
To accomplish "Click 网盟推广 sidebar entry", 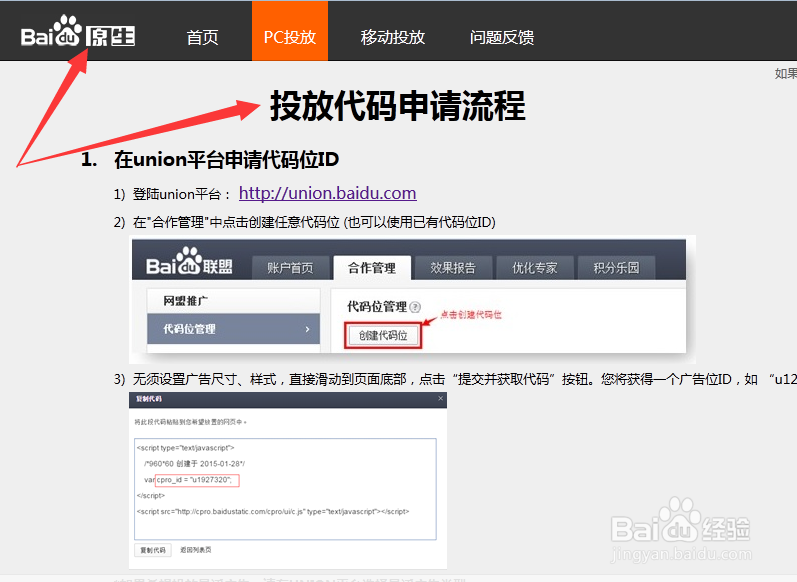I will click(234, 301).
